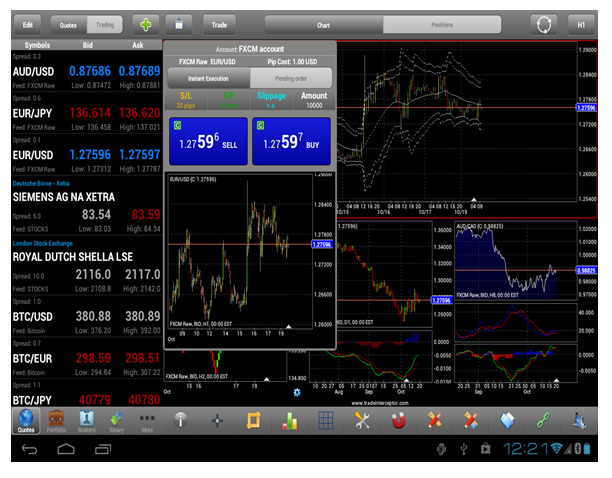Tap the Android back button
The image size is (612, 478).
click(x=29, y=450)
